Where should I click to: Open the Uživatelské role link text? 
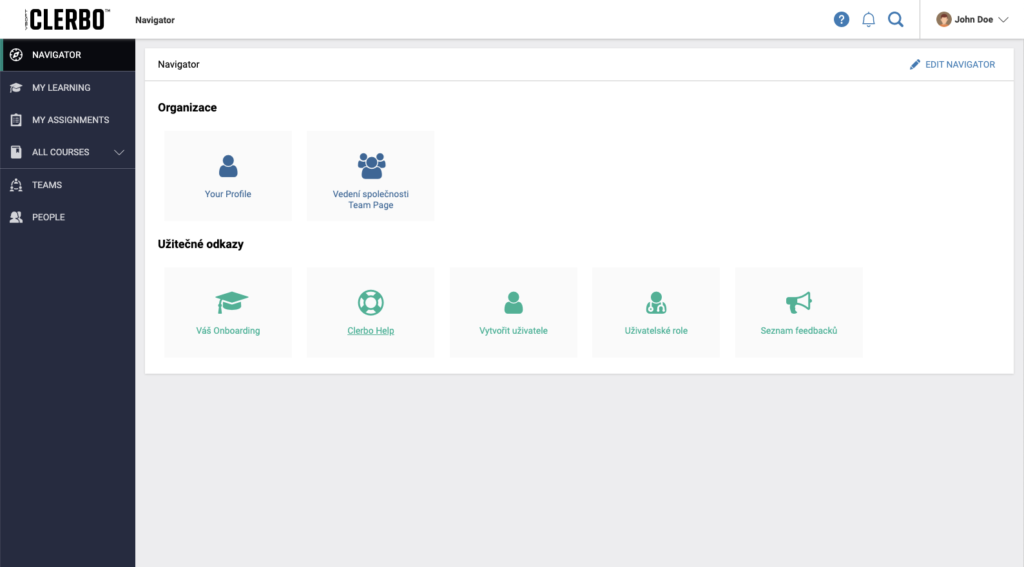tap(656, 331)
